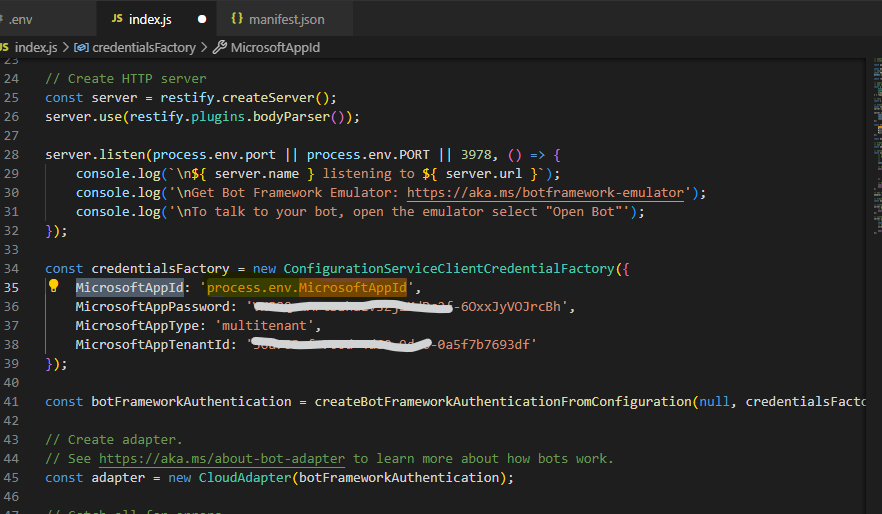Click the unsaved dot on index.js tab
The width and height of the screenshot is (882, 514).
pos(202,19)
